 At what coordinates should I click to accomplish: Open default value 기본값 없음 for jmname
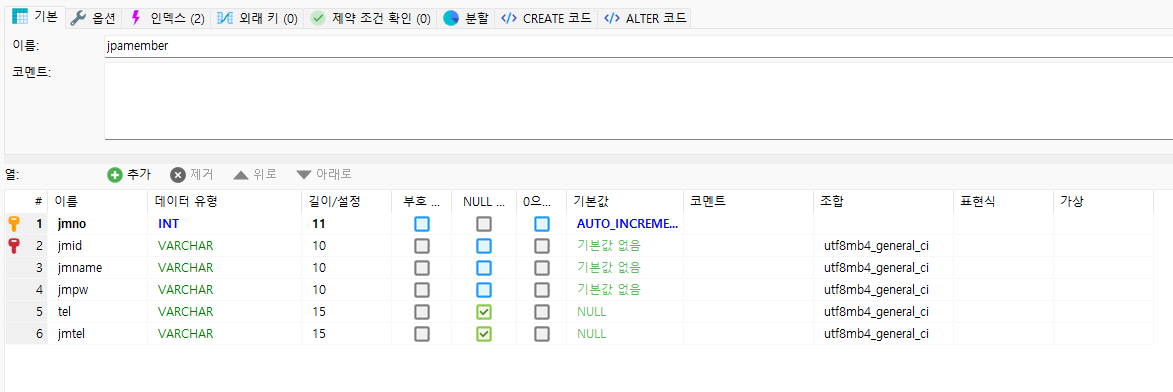(608, 267)
